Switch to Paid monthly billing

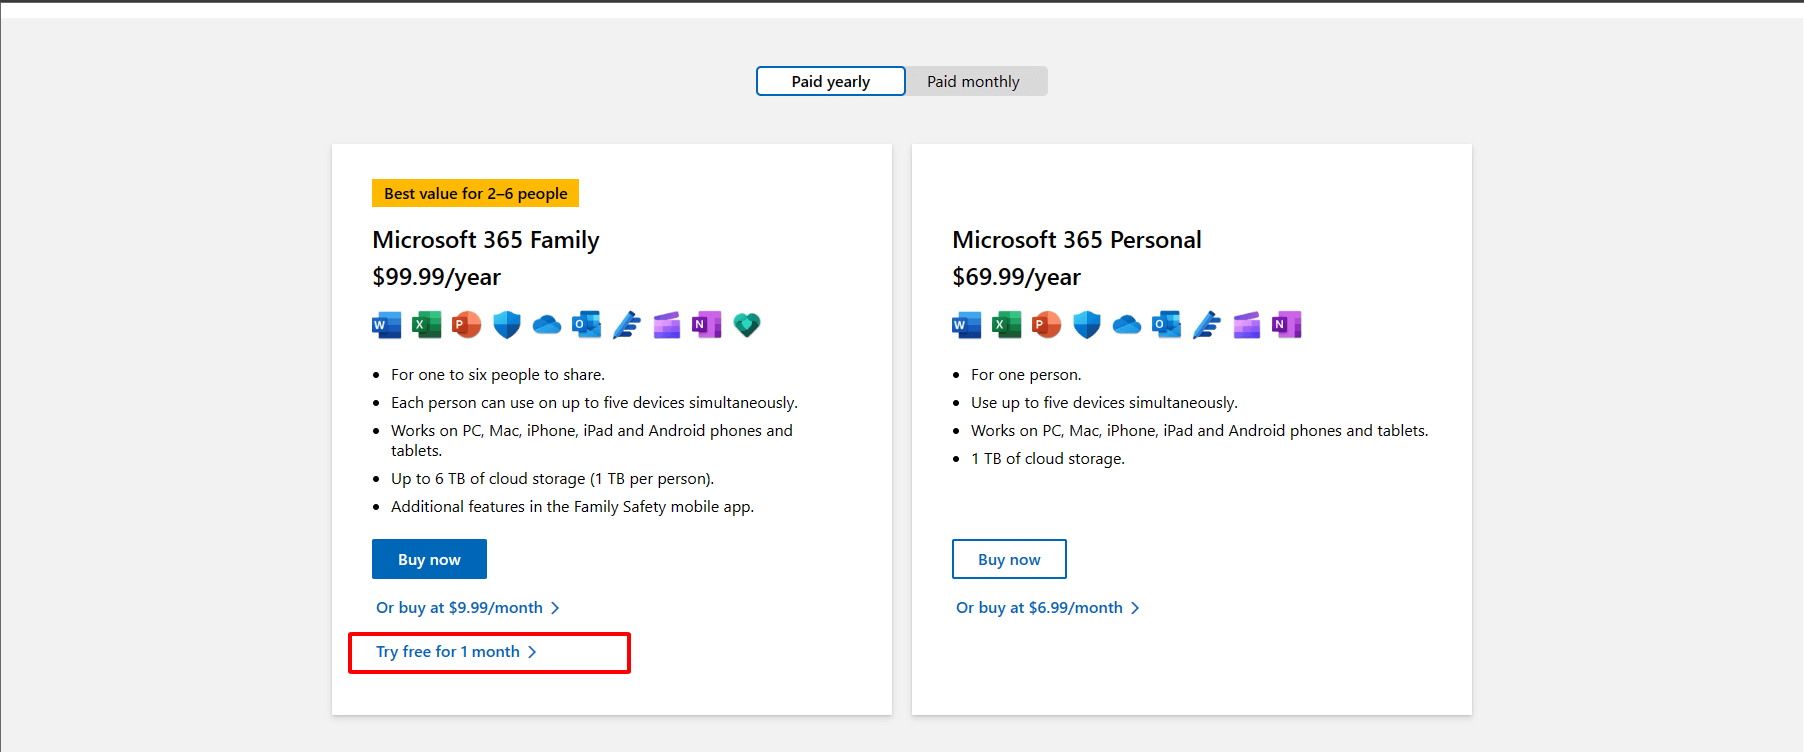973,81
